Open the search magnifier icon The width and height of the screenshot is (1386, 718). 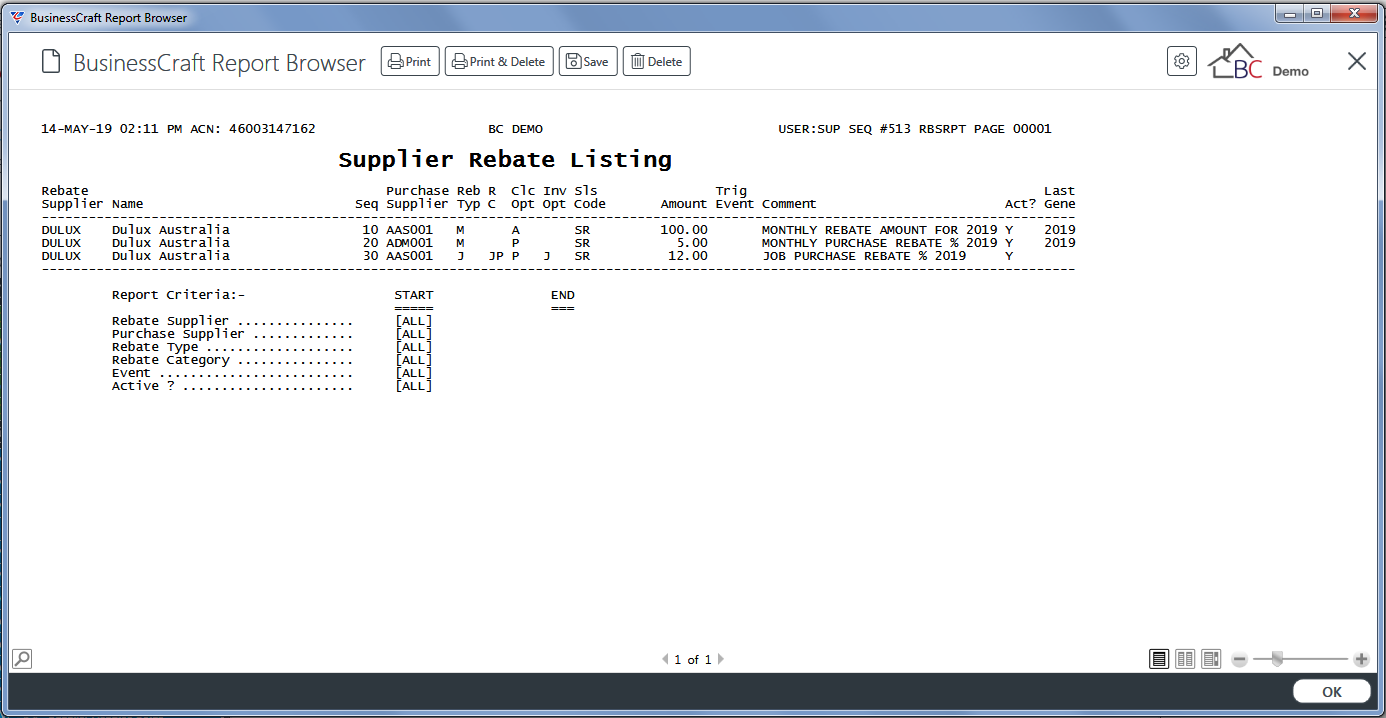[x=22, y=659]
